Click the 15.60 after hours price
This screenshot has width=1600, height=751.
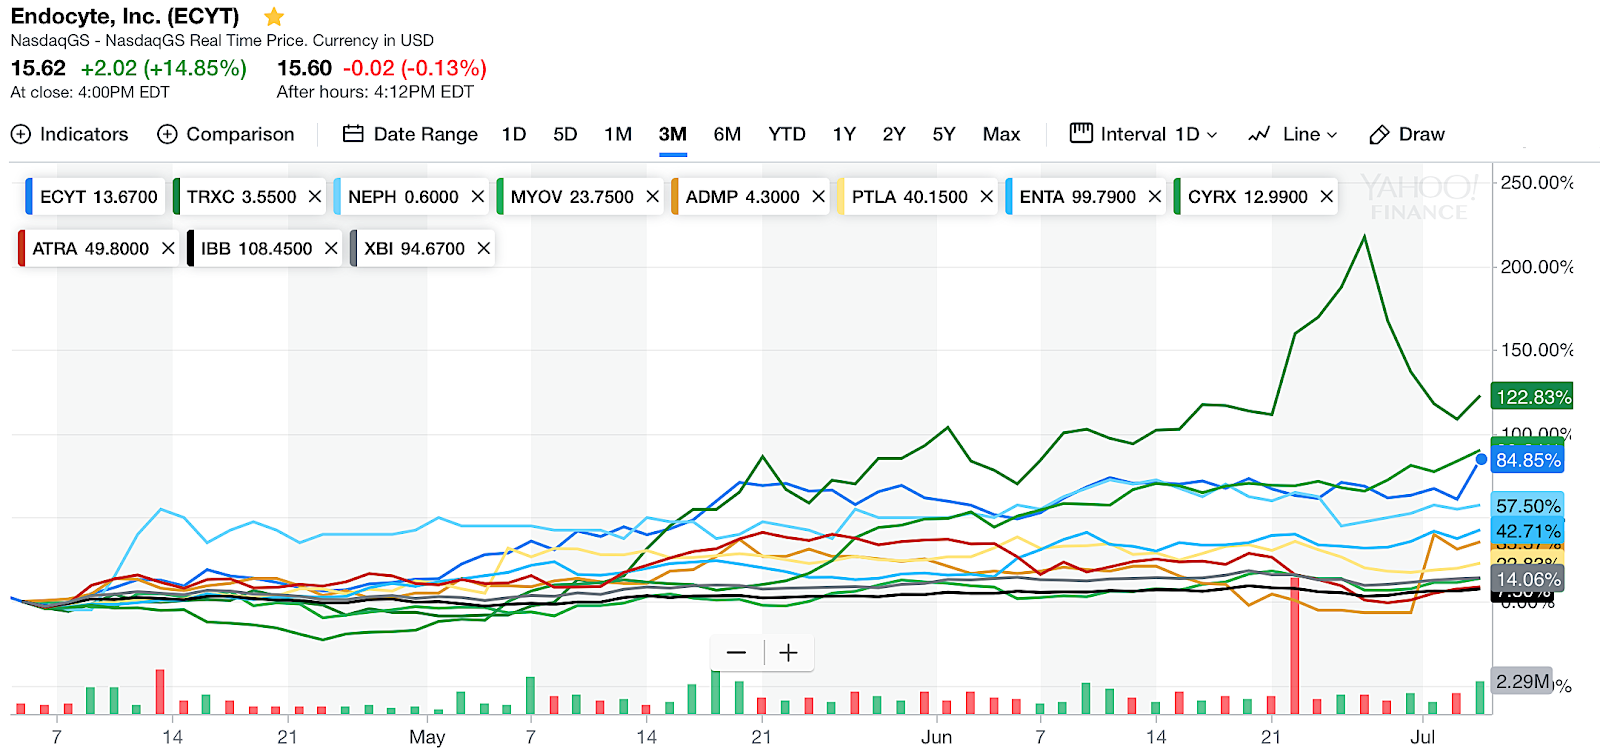coord(304,68)
